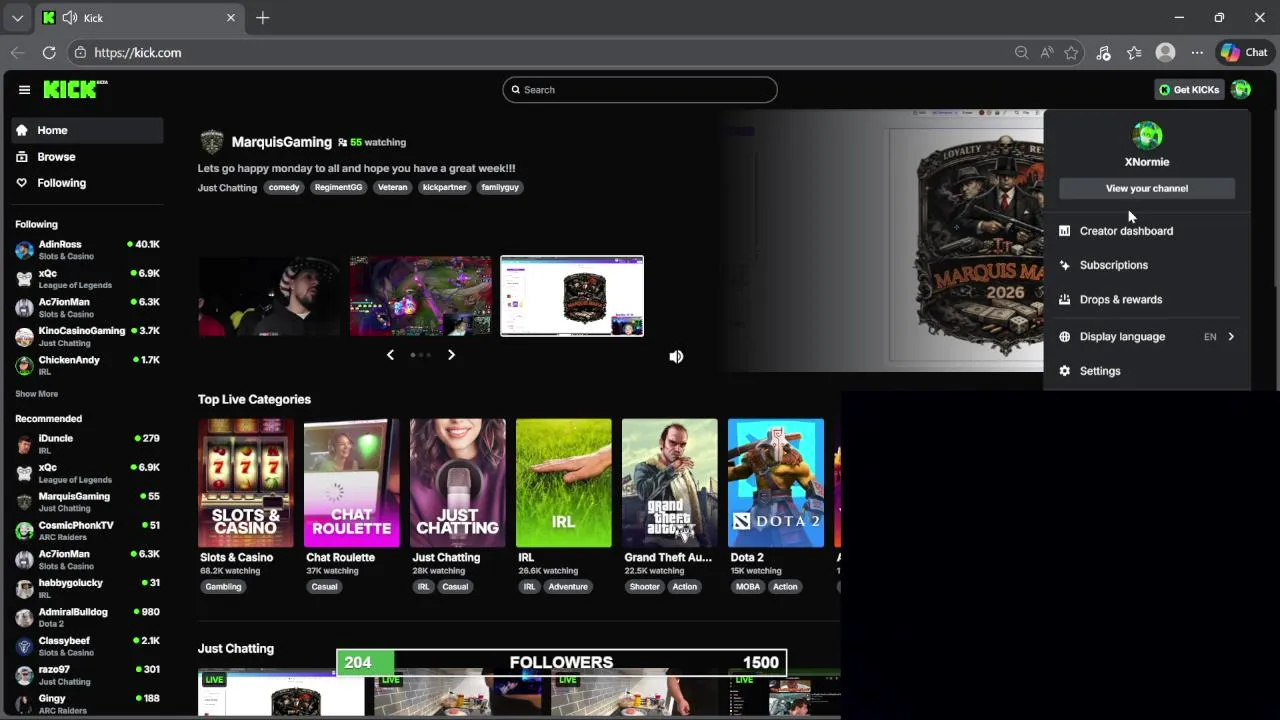1280x720 pixels.
Task: Open ChickenAndy followed channel
Action: click(x=87, y=365)
